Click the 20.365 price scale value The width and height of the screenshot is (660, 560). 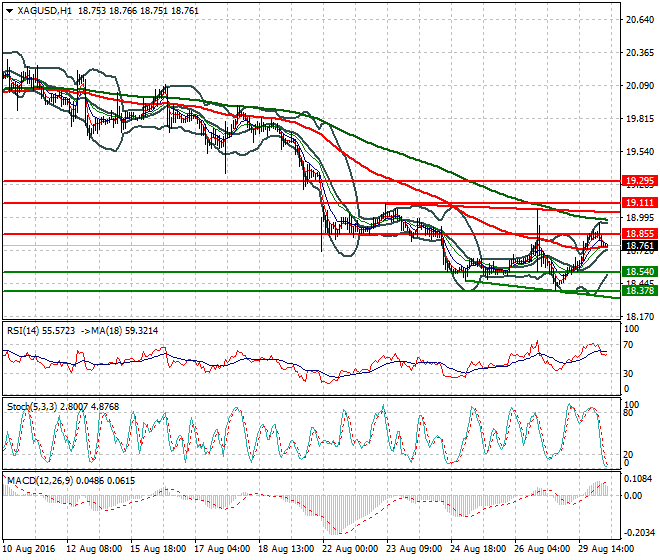(x=640, y=53)
